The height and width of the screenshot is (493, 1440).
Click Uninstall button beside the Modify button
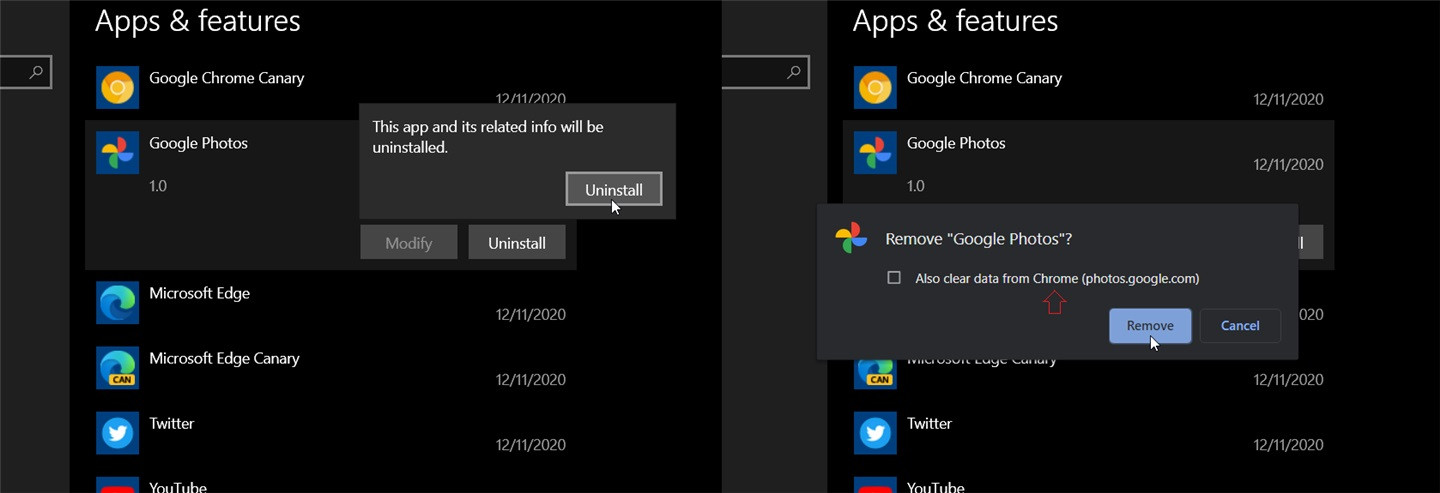516,242
